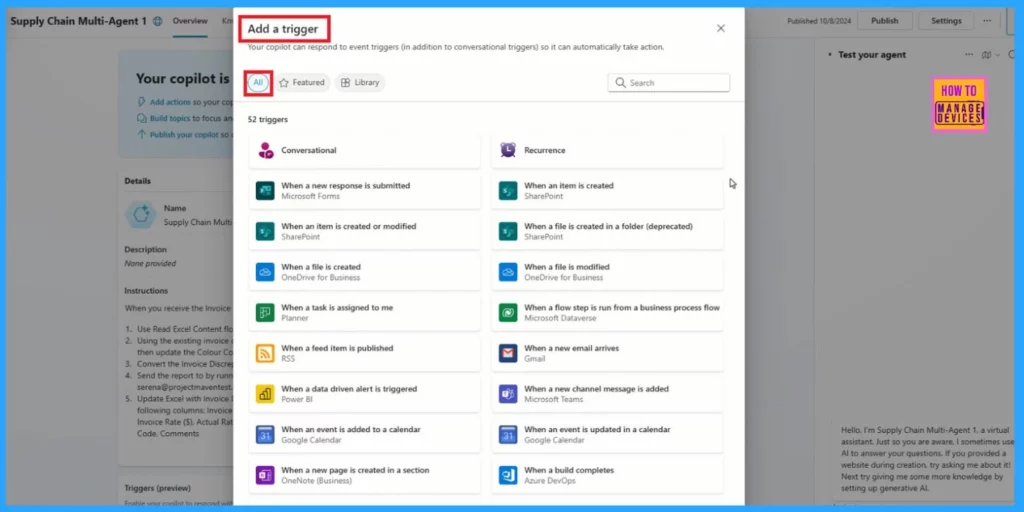This screenshot has height=512, width=1024.
Task: Click the OneNote (Business) icon
Action: click(x=265, y=475)
